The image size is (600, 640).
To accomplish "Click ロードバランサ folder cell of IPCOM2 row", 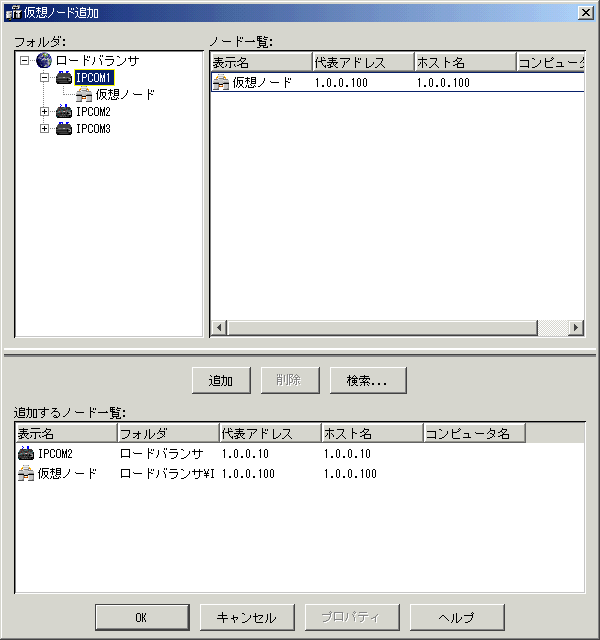I will [x=162, y=454].
